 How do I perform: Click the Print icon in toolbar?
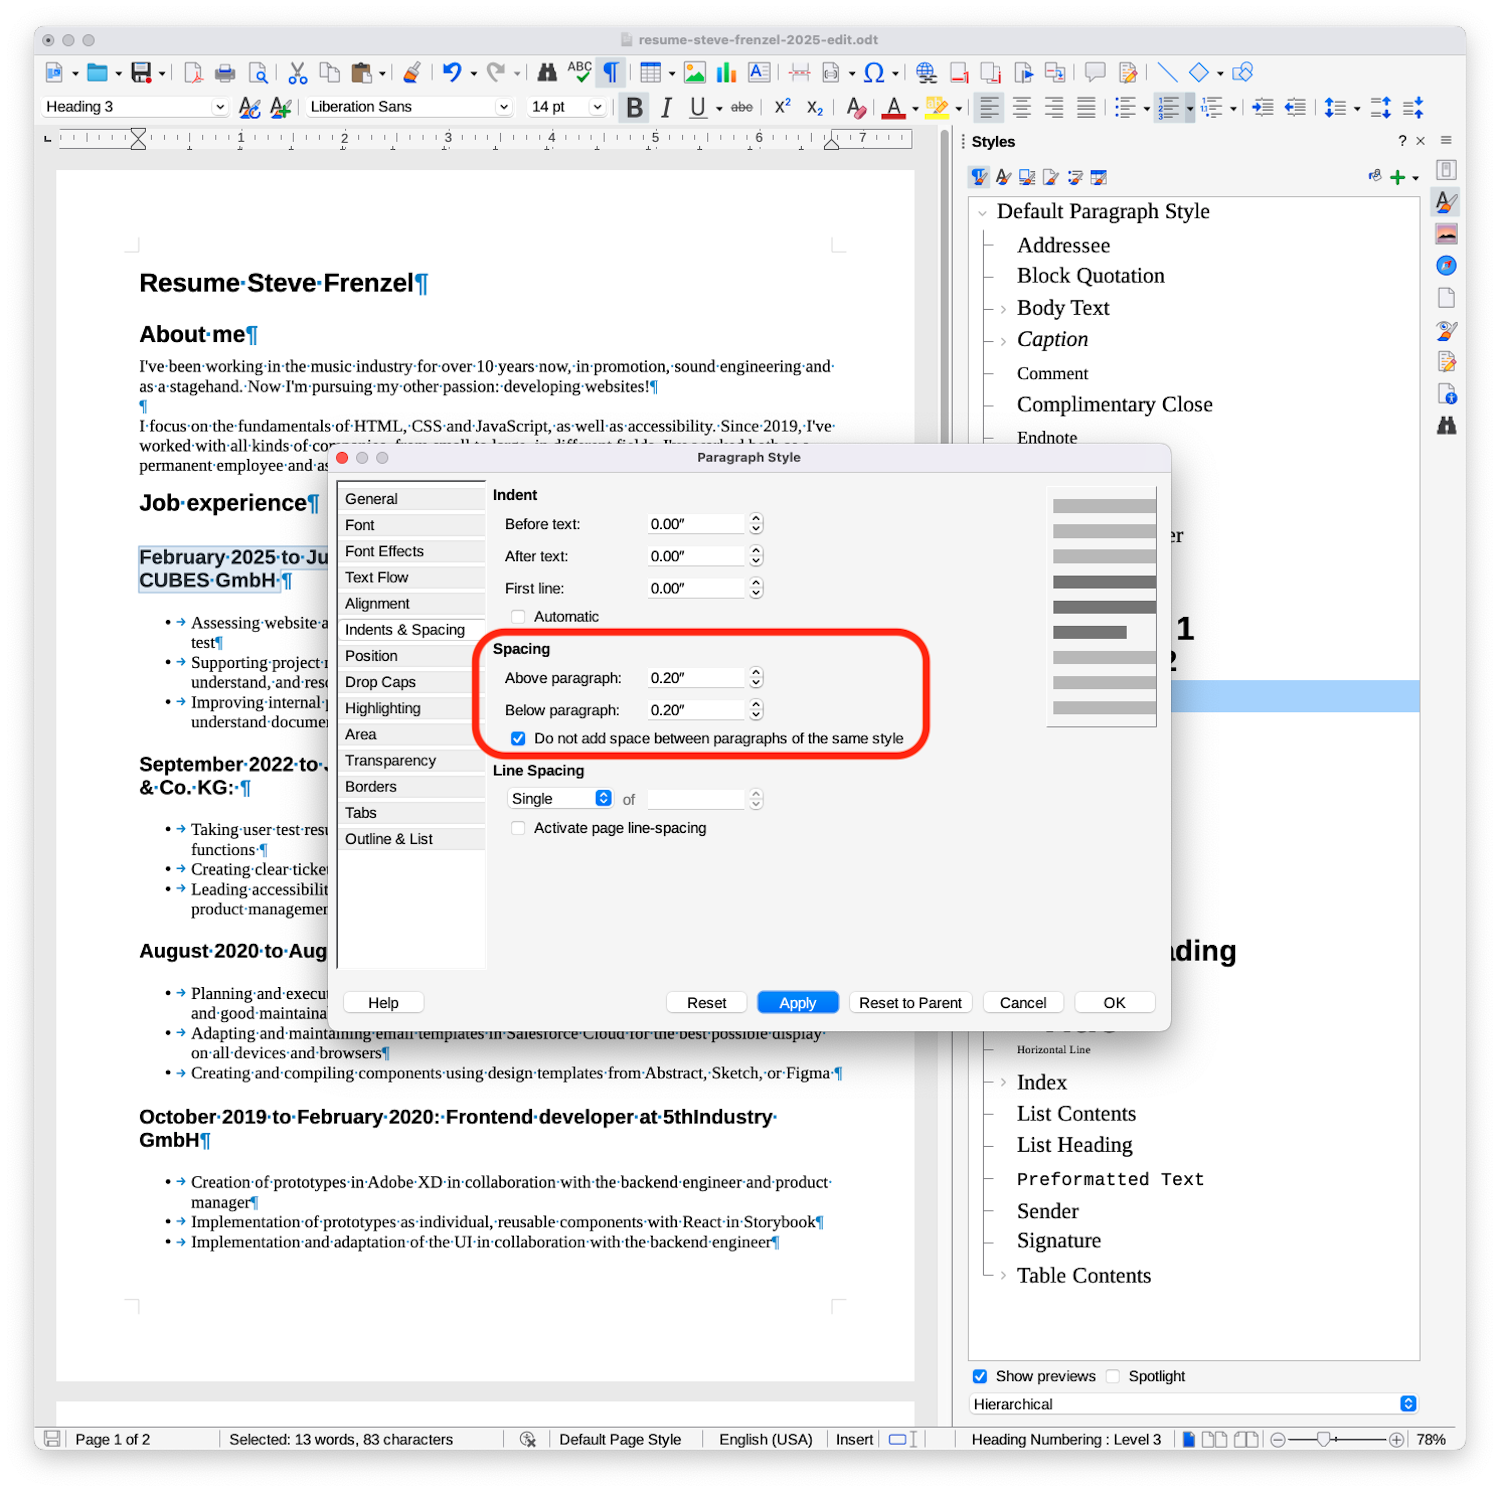point(225,72)
